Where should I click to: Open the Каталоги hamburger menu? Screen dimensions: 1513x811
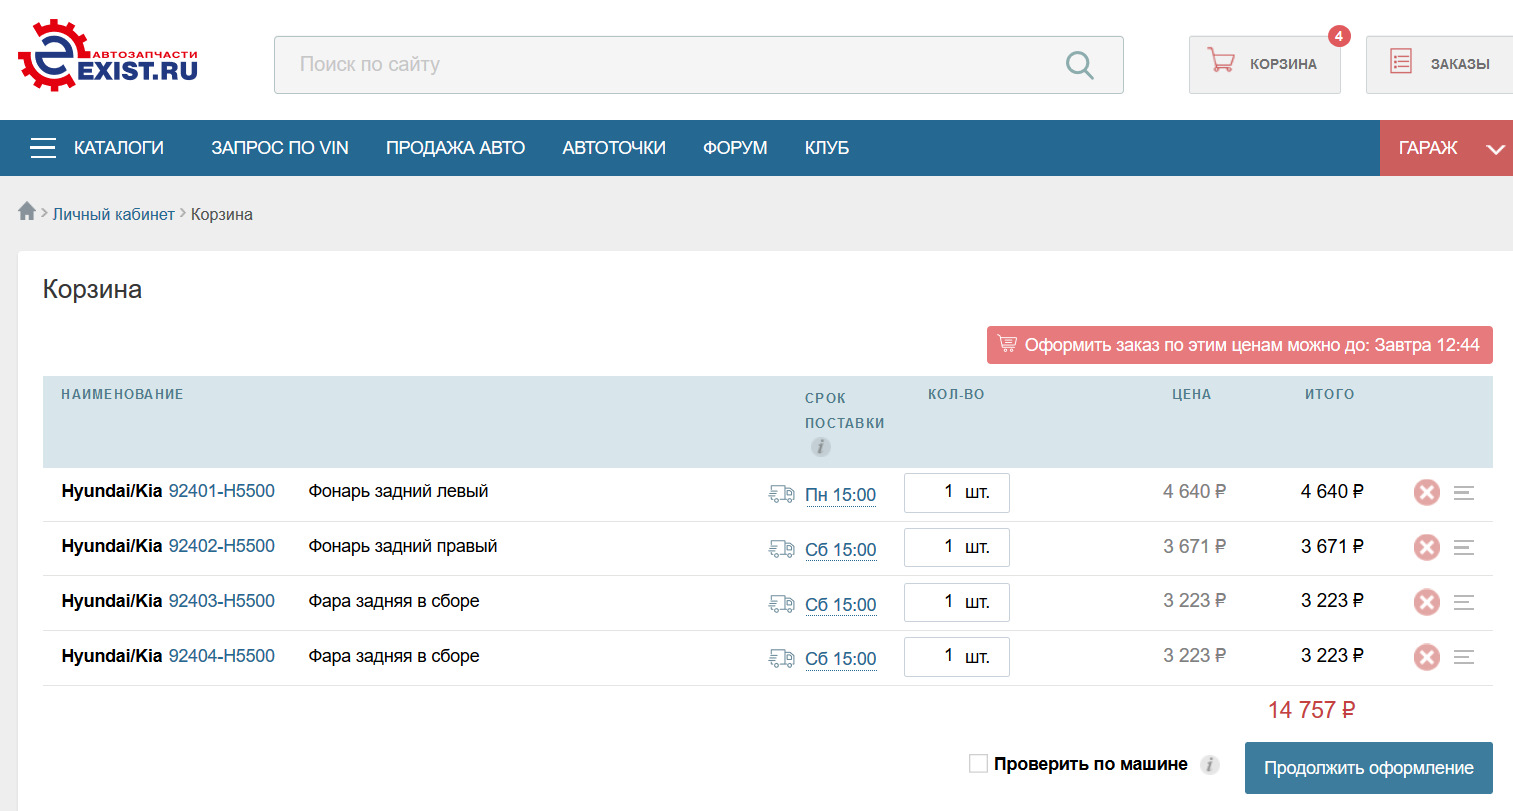pyautogui.click(x=43, y=148)
